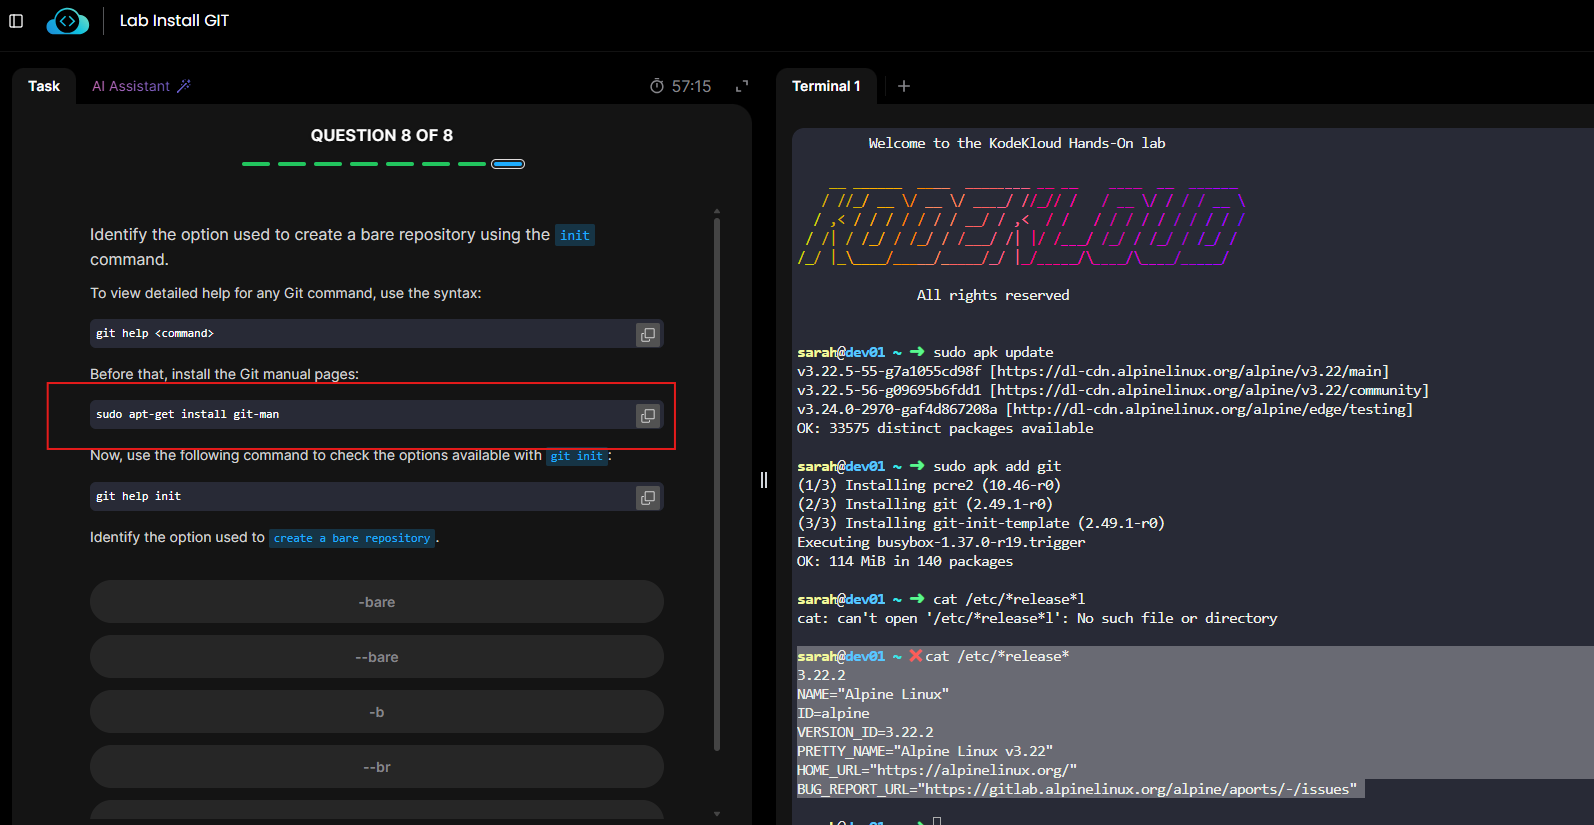Screen dimensions: 1594x825
Task: Click the 'Executing busybox-1.37.0-r19.trigger' line
Action: [x=941, y=542]
